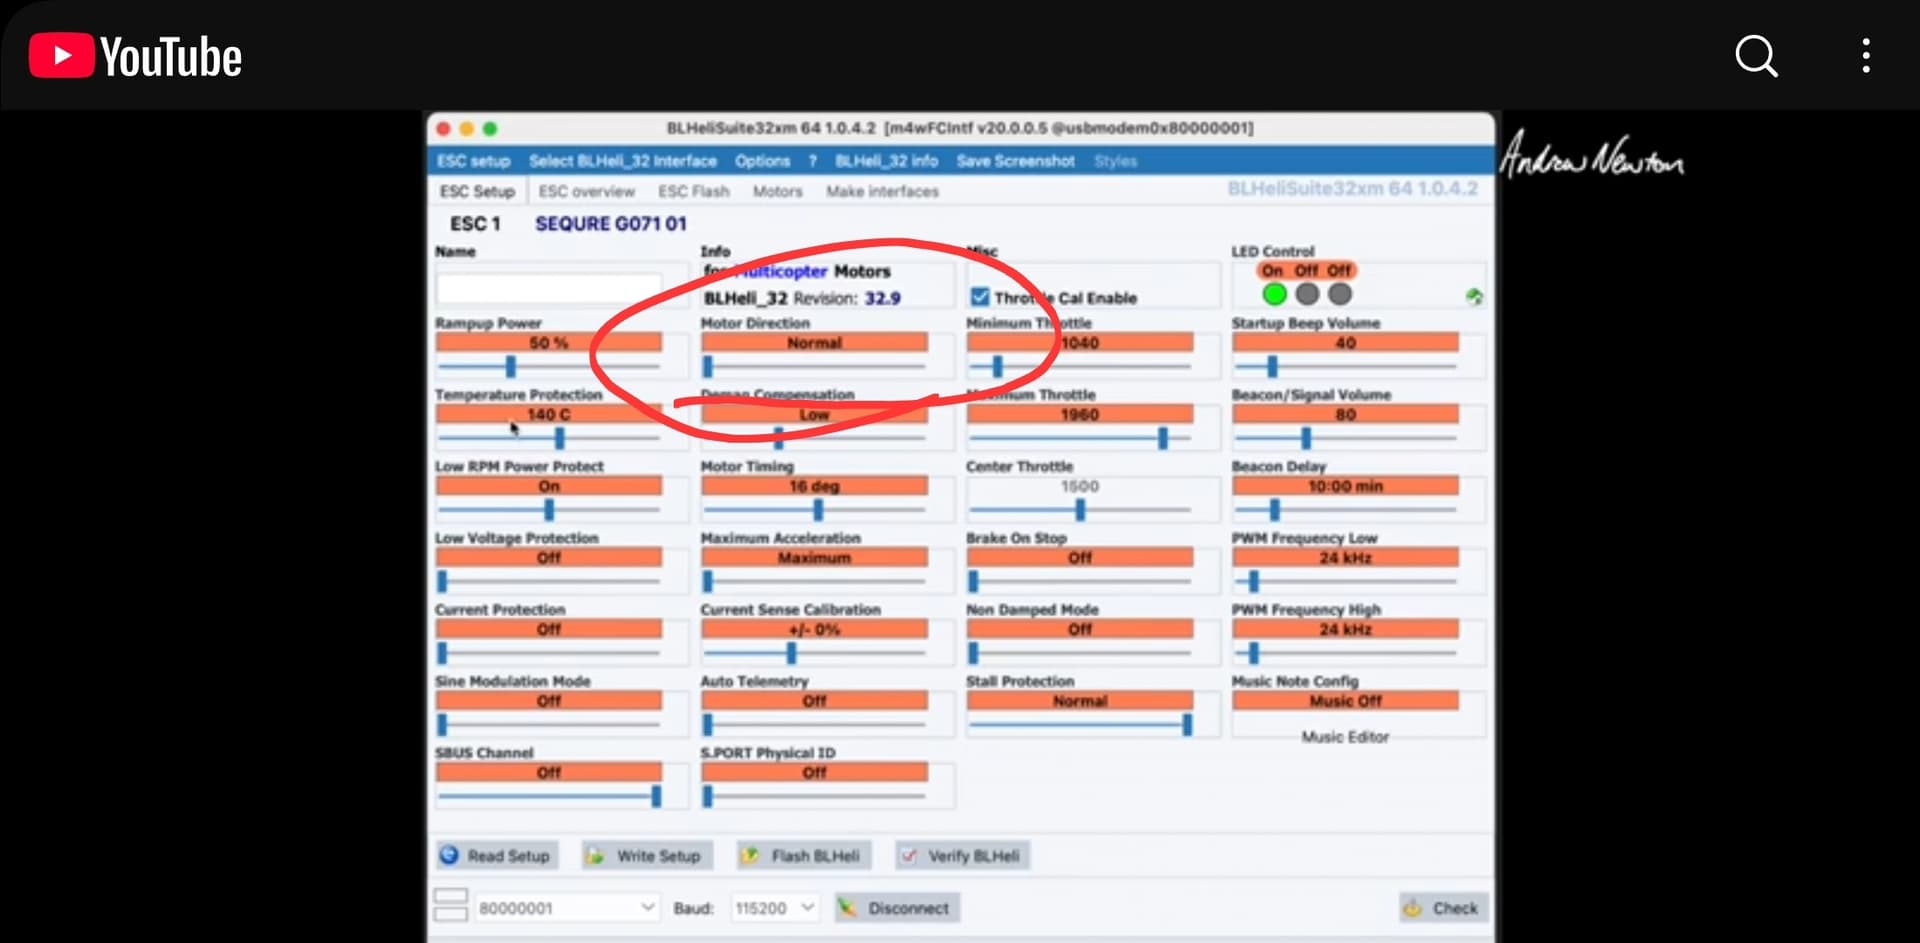Click the Check power icon
Image resolution: width=1920 pixels, height=943 pixels.
tap(1413, 908)
